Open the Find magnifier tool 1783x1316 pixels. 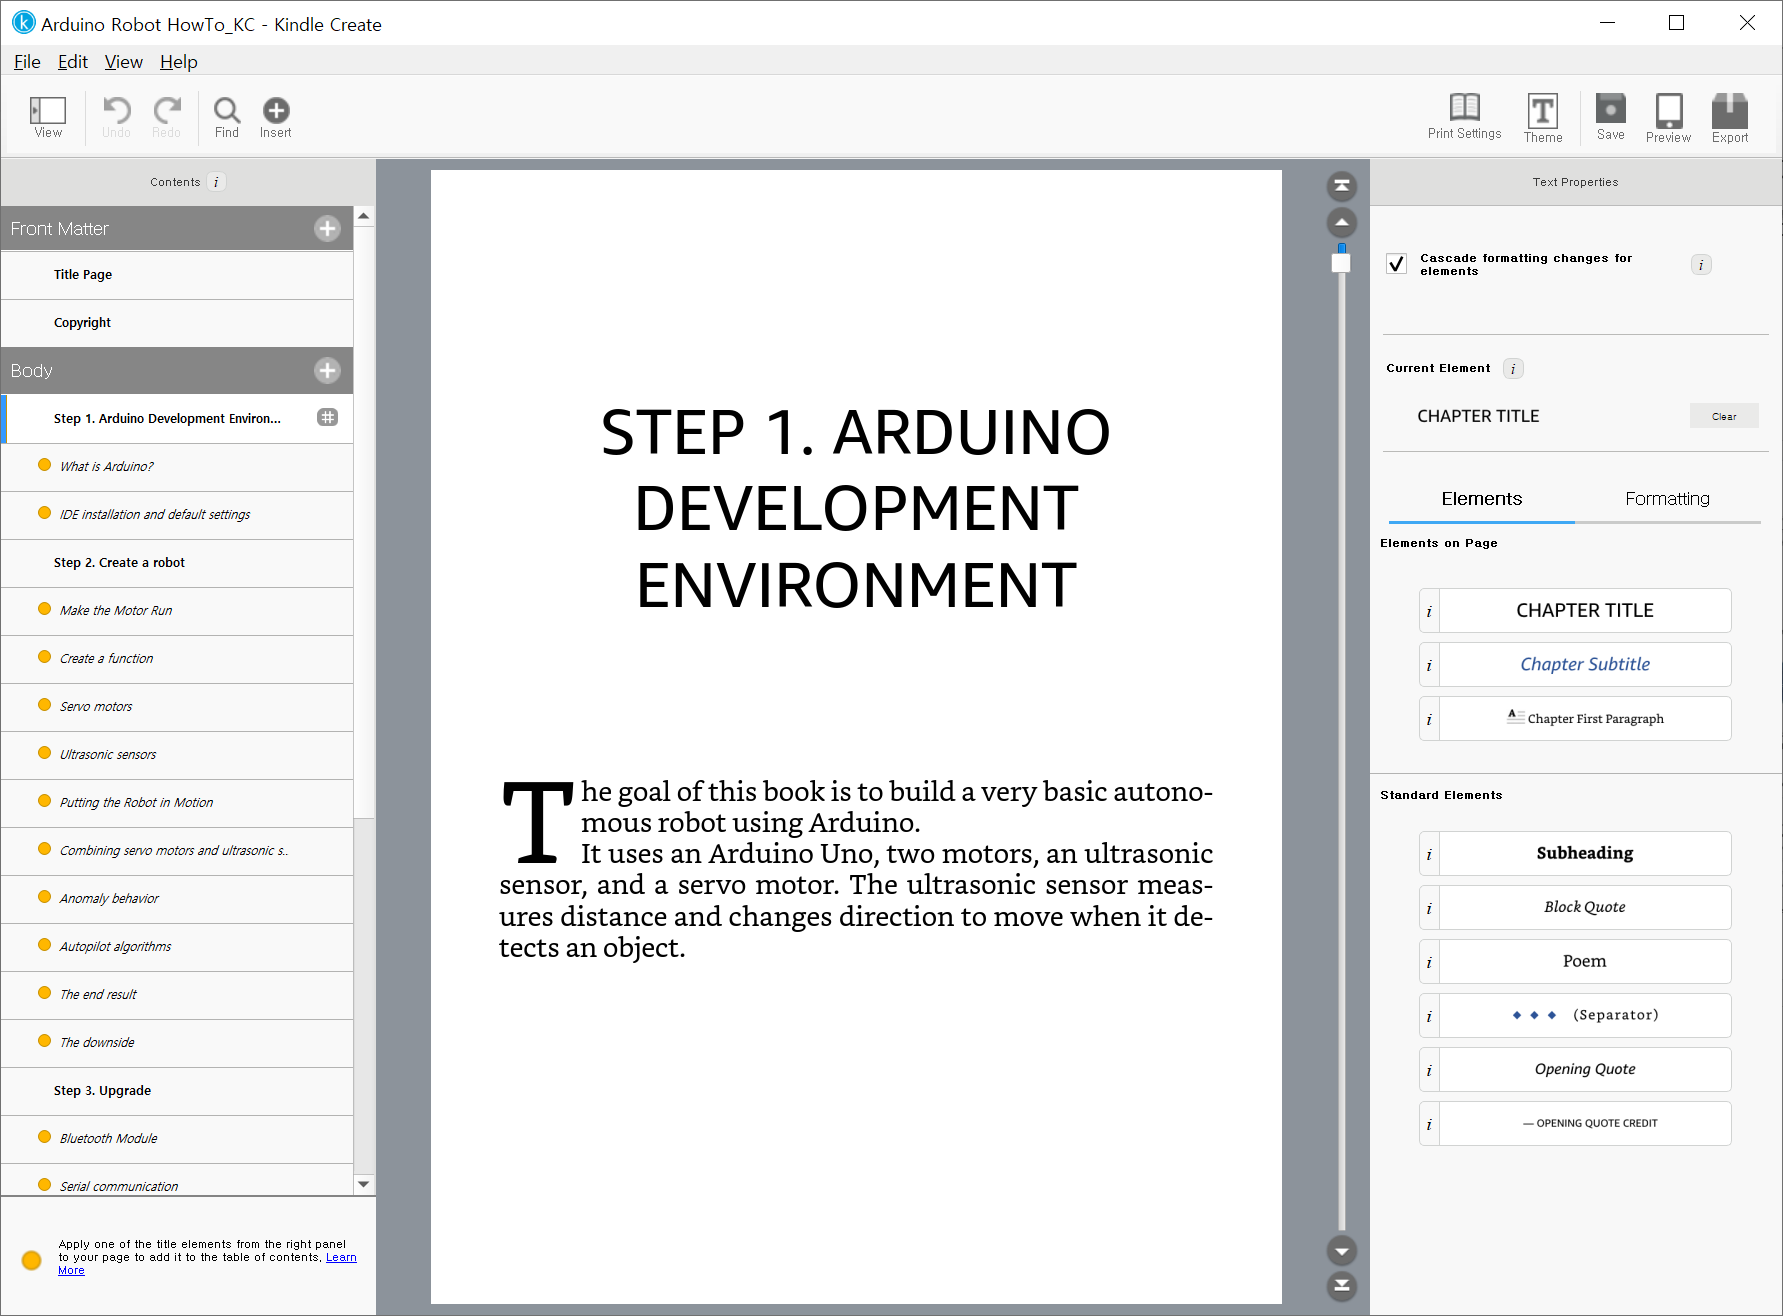227,110
